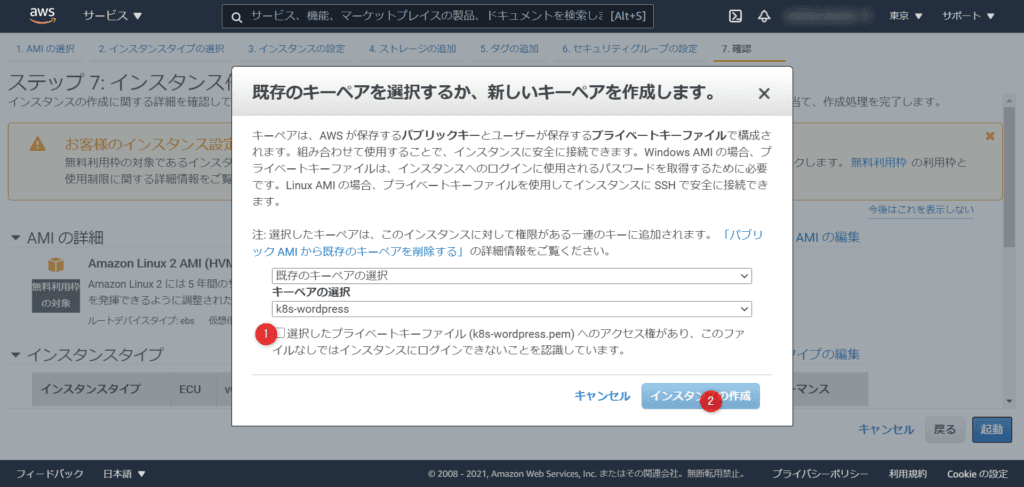
Task: Open the 既存のキーペアの選択 dropdown
Action: point(511,275)
